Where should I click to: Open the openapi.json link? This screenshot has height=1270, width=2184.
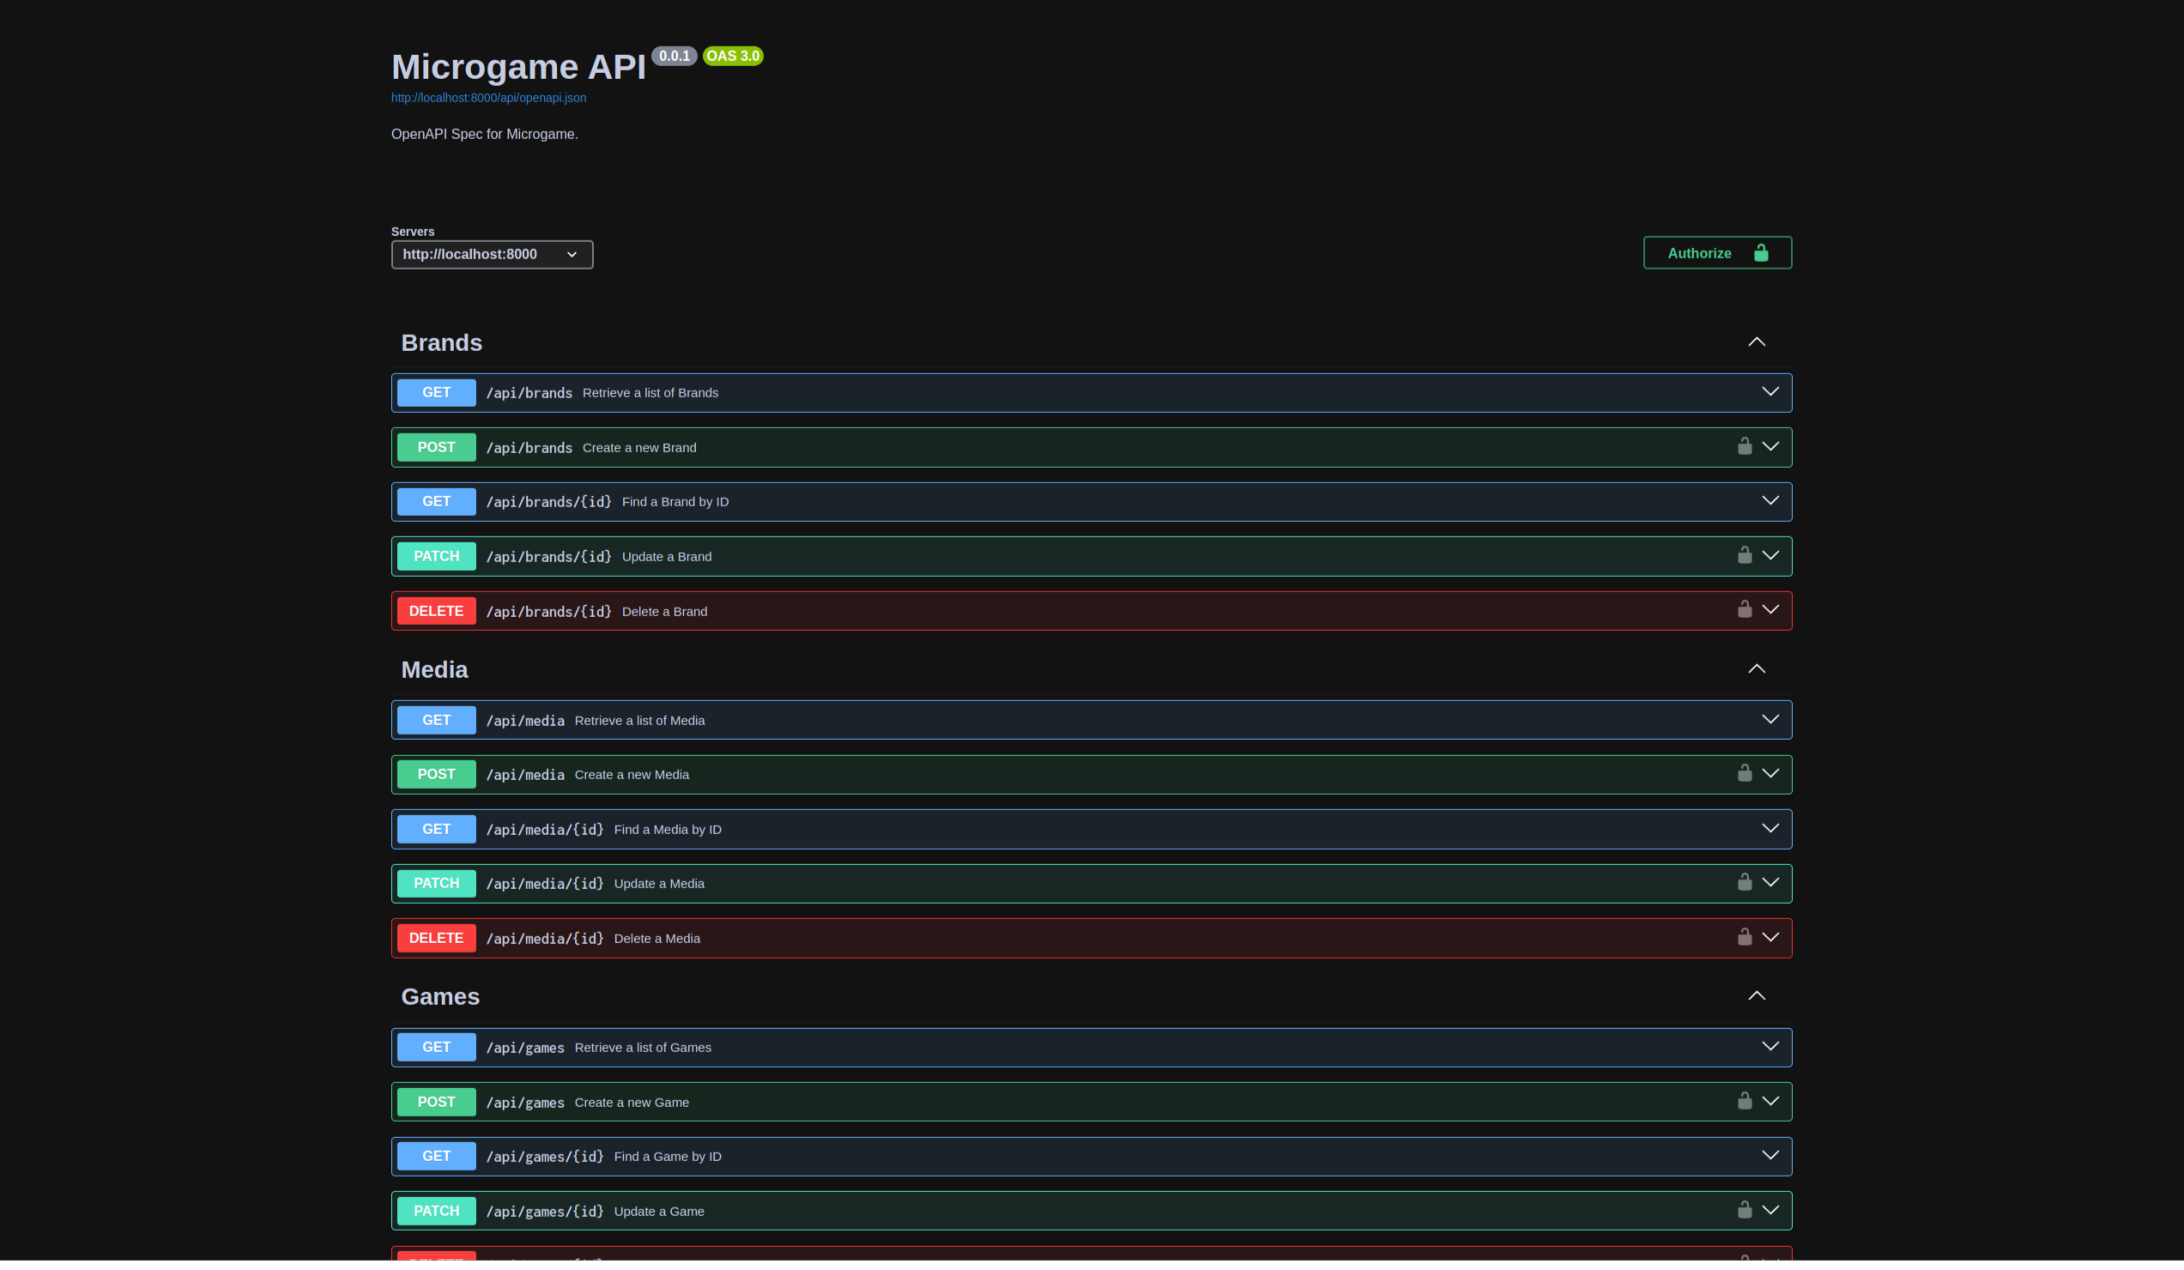[x=488, y=98]
